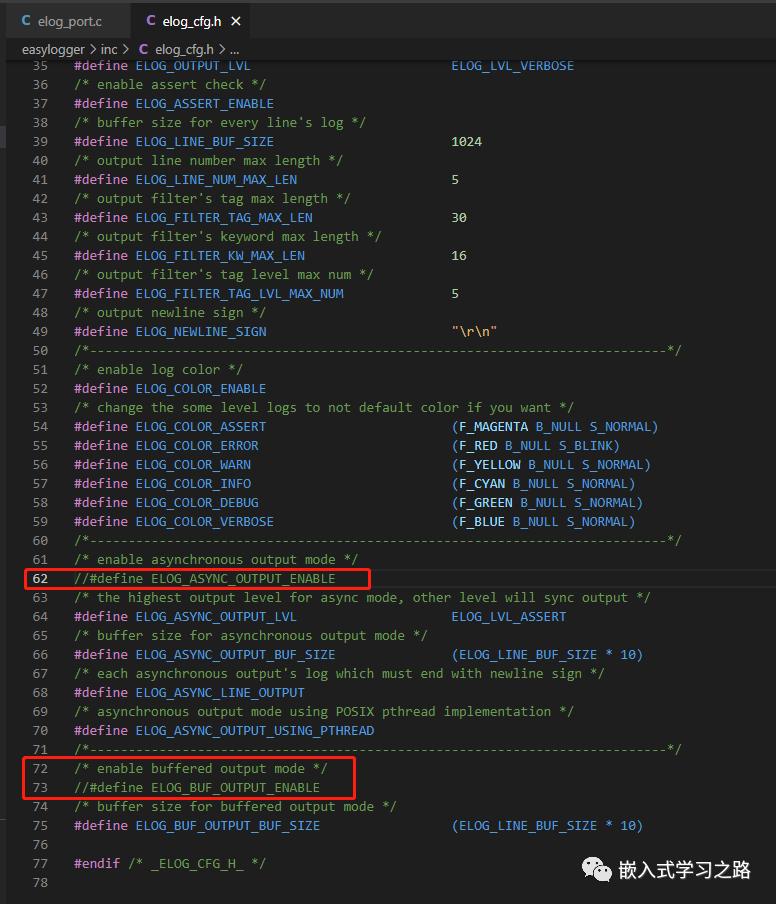Click the ELOG_COLOR_WARN macro name
This screenshot has height=904, width=776.
point(193,465)
